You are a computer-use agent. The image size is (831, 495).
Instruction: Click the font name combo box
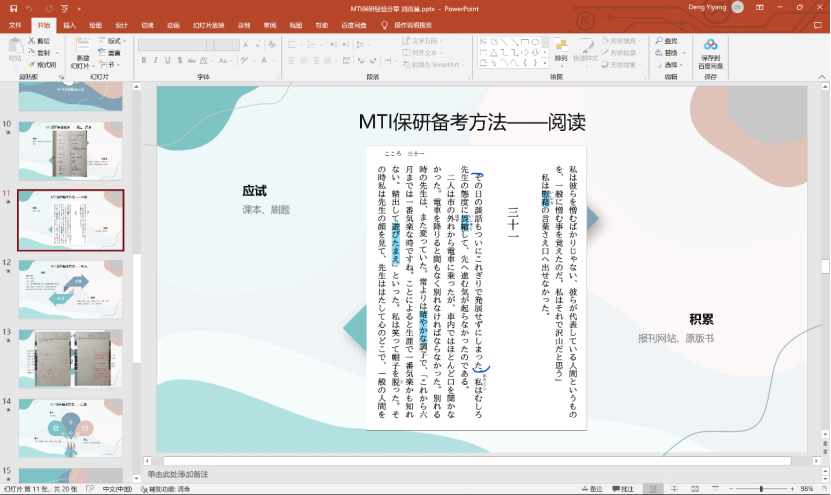coord(175,45)
